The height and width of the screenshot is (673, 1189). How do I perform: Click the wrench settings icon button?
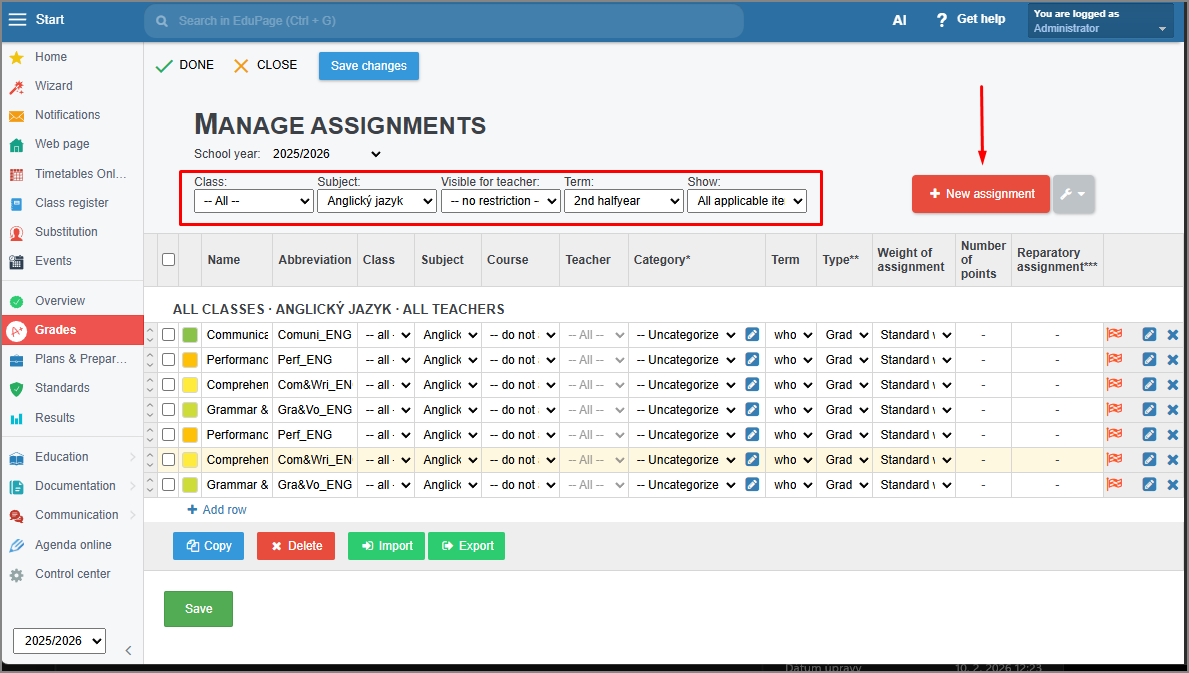[x=1073, y=194]
